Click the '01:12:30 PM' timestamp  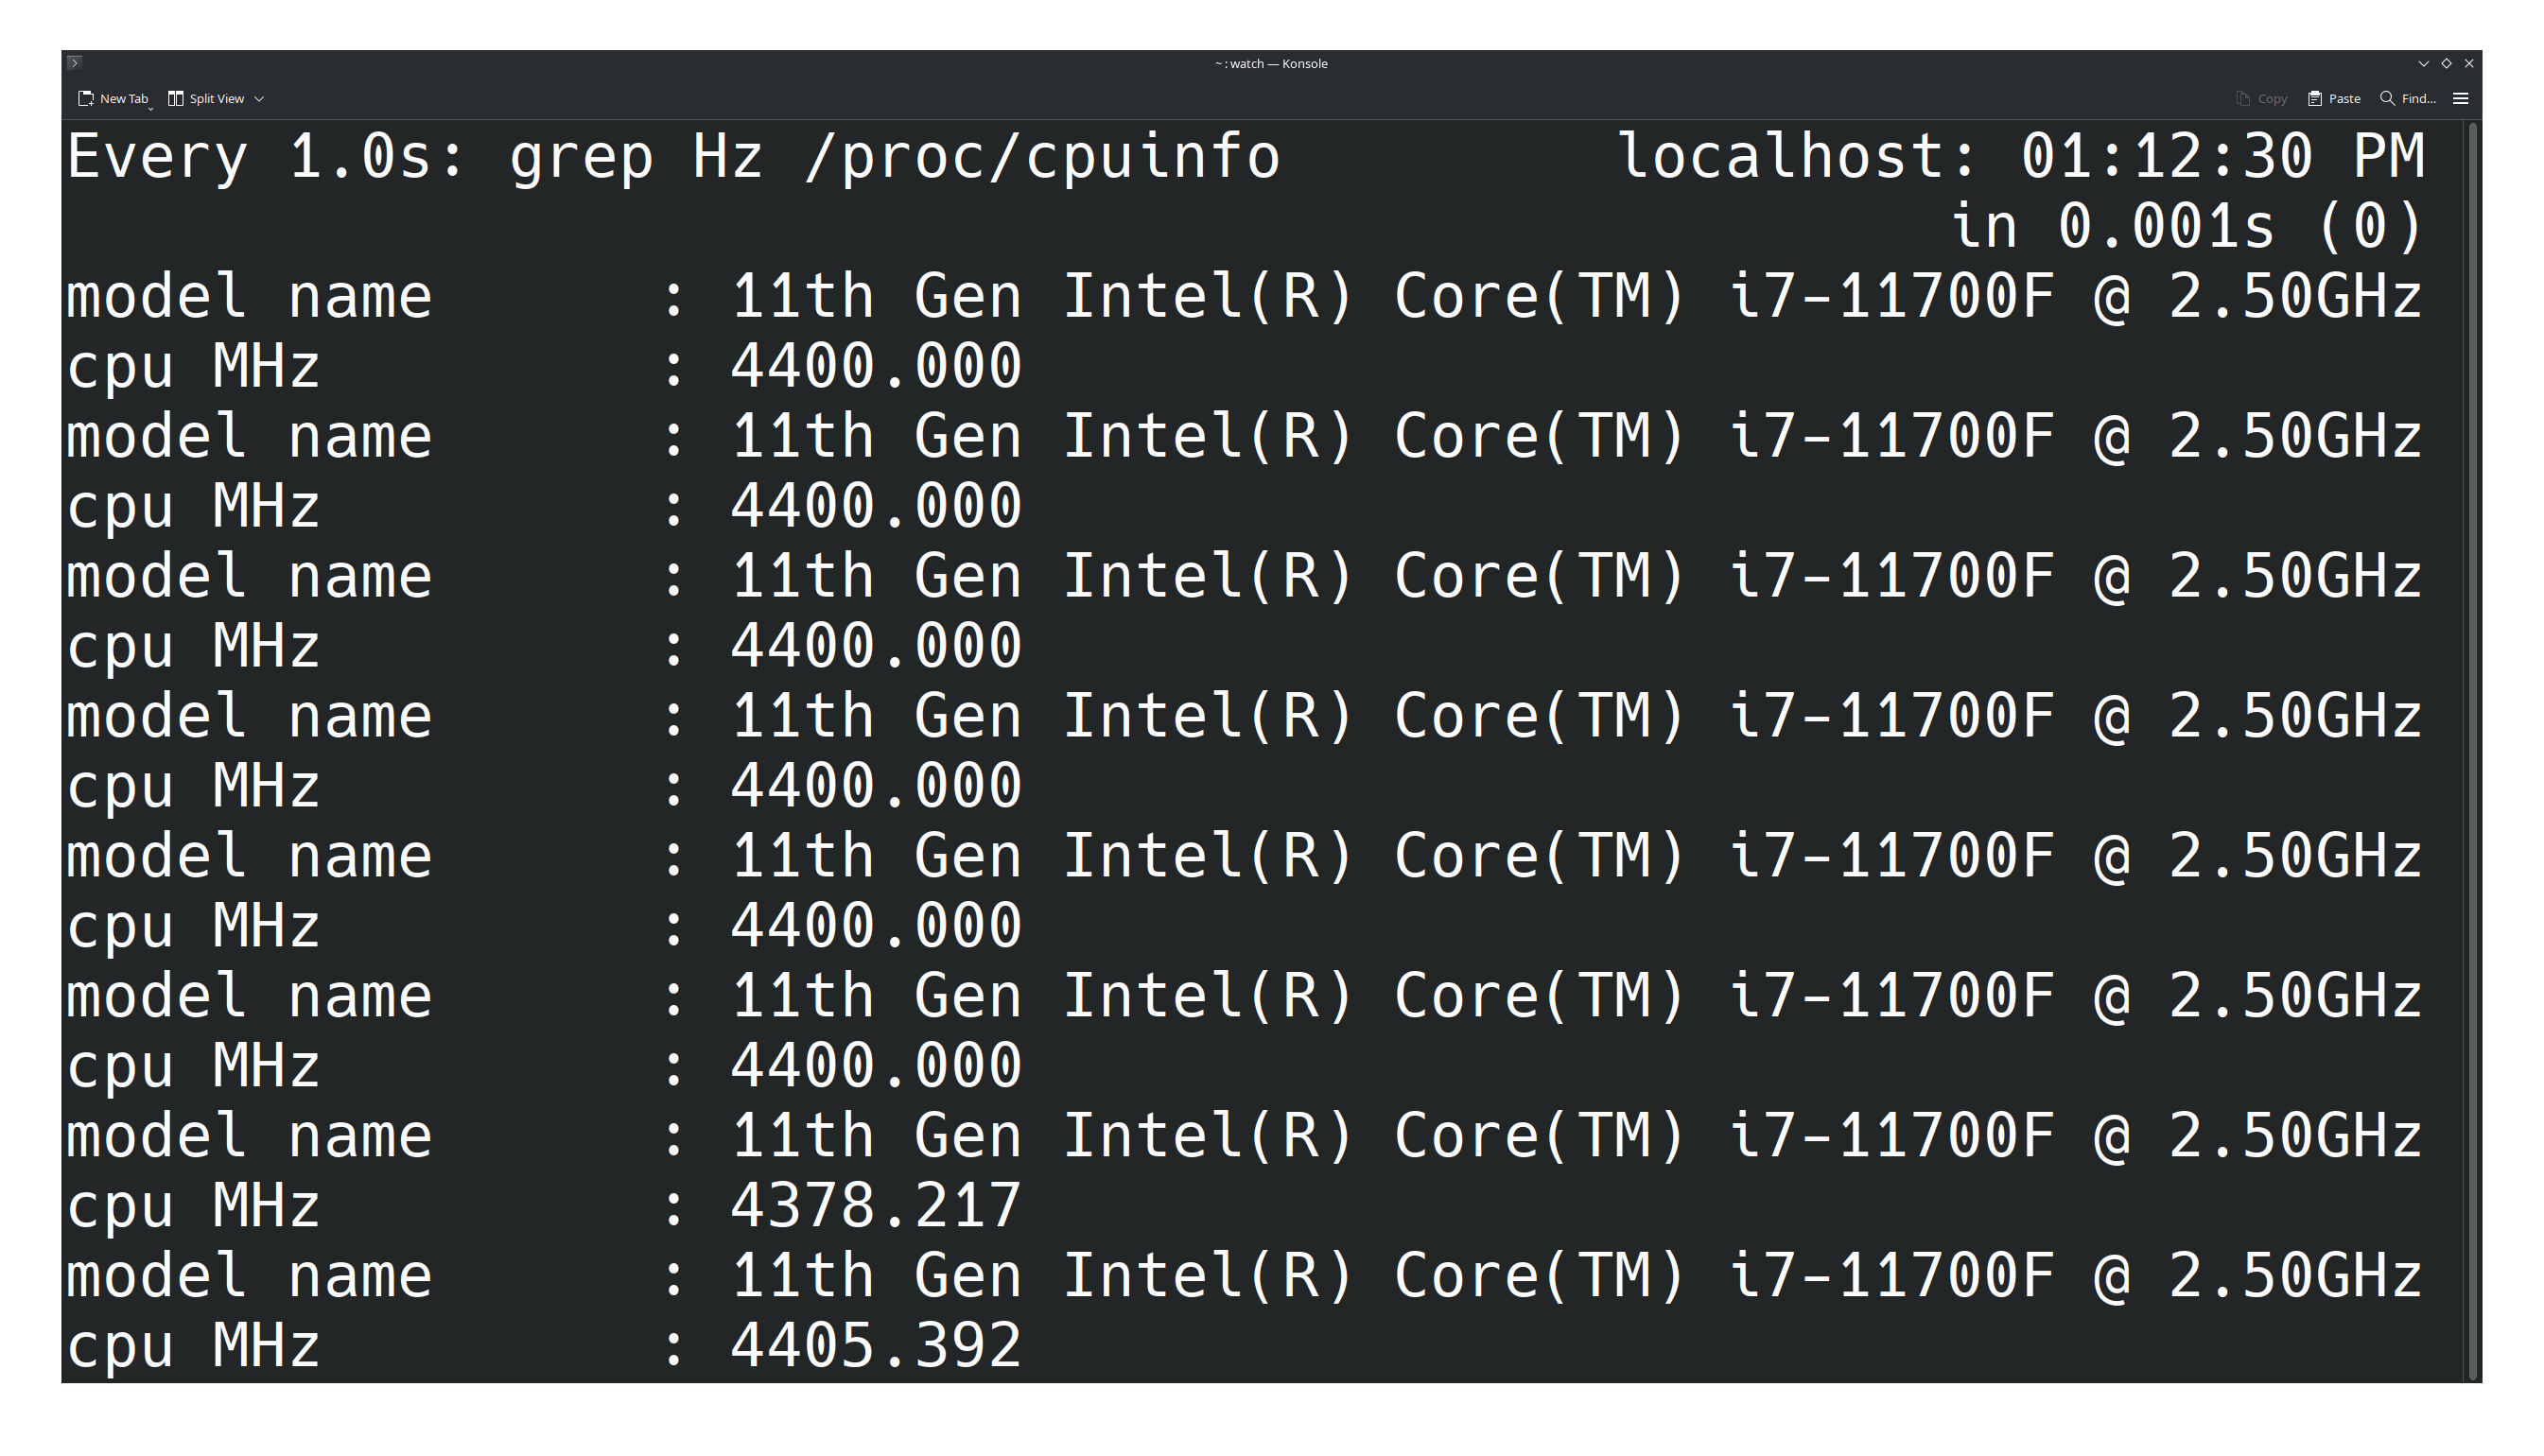[2223, 157]
